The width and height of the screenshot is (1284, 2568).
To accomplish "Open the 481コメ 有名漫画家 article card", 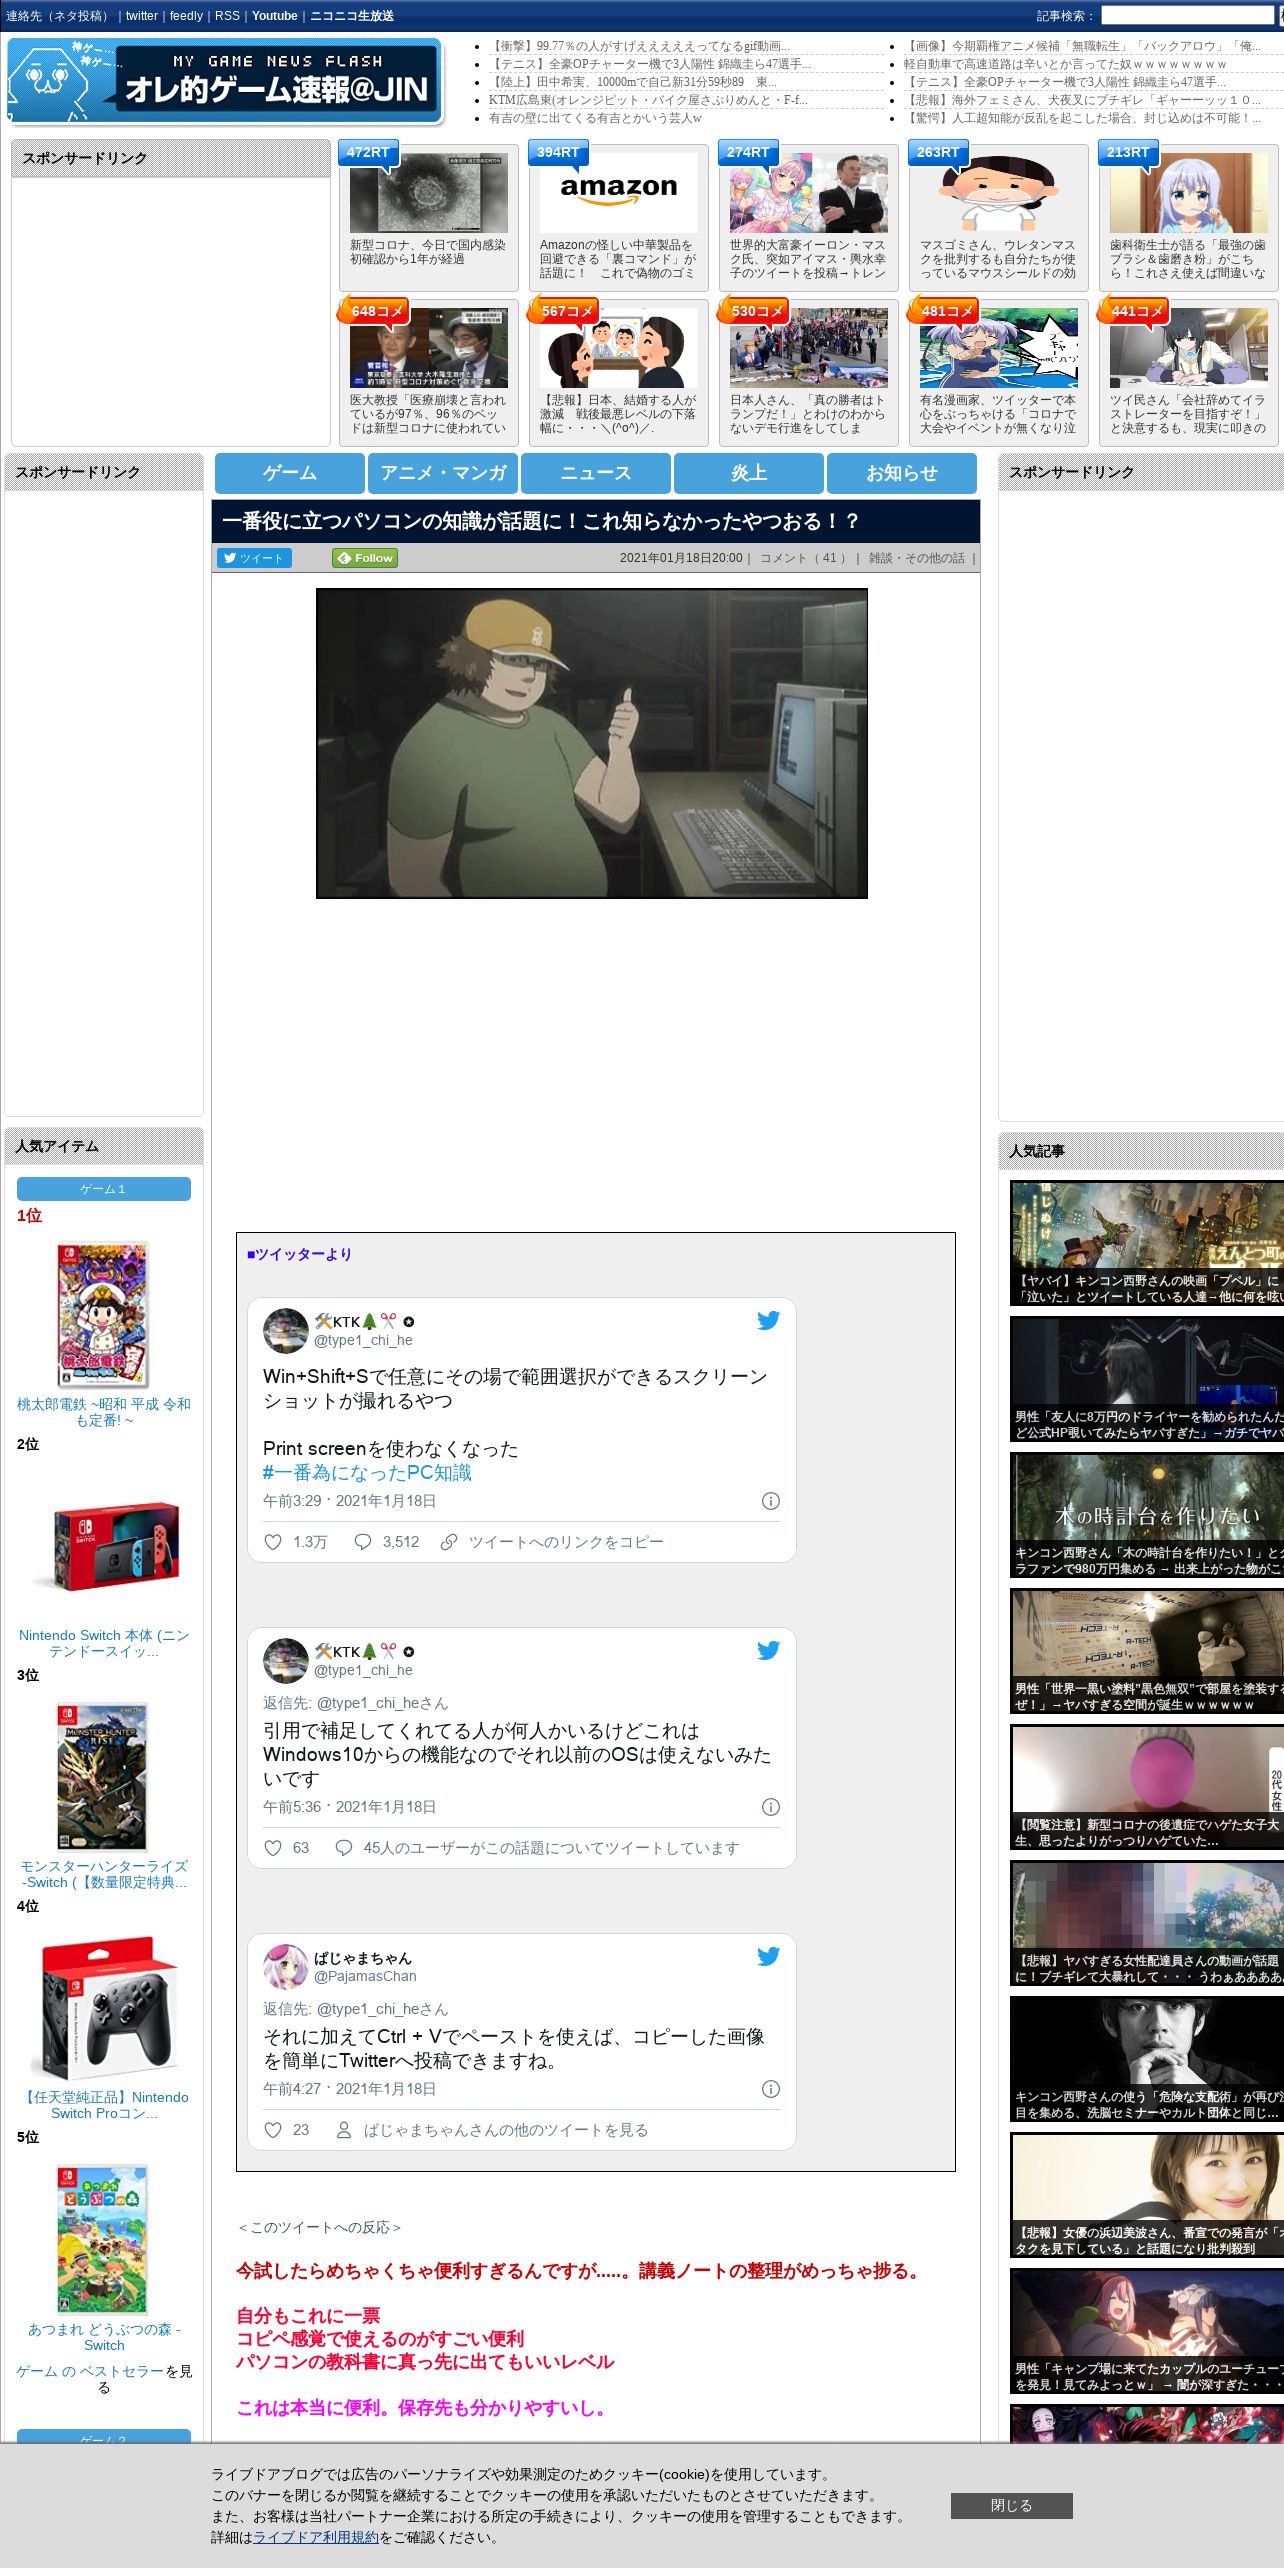I will (x=999, y=372).
